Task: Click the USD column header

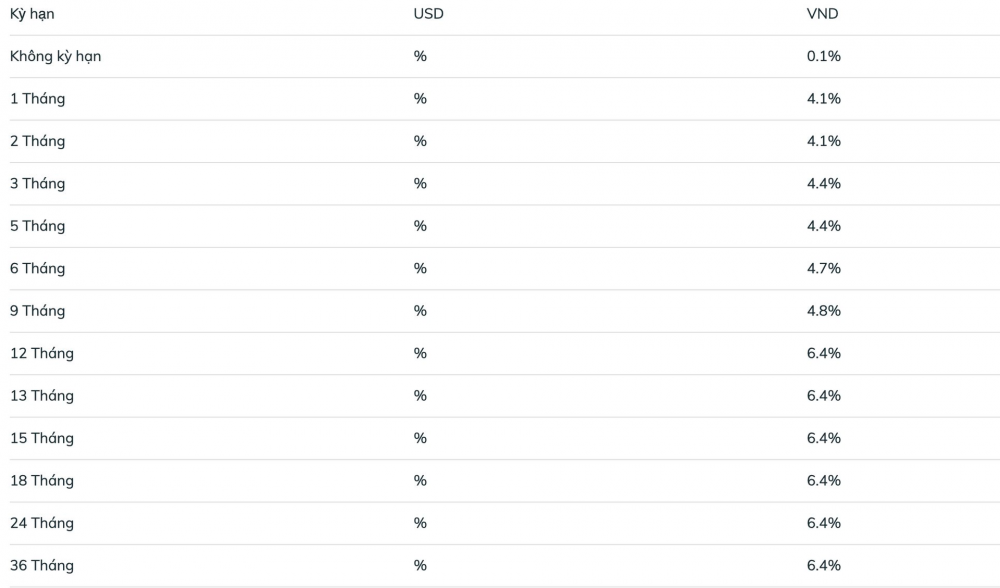Action: point(428,14)
